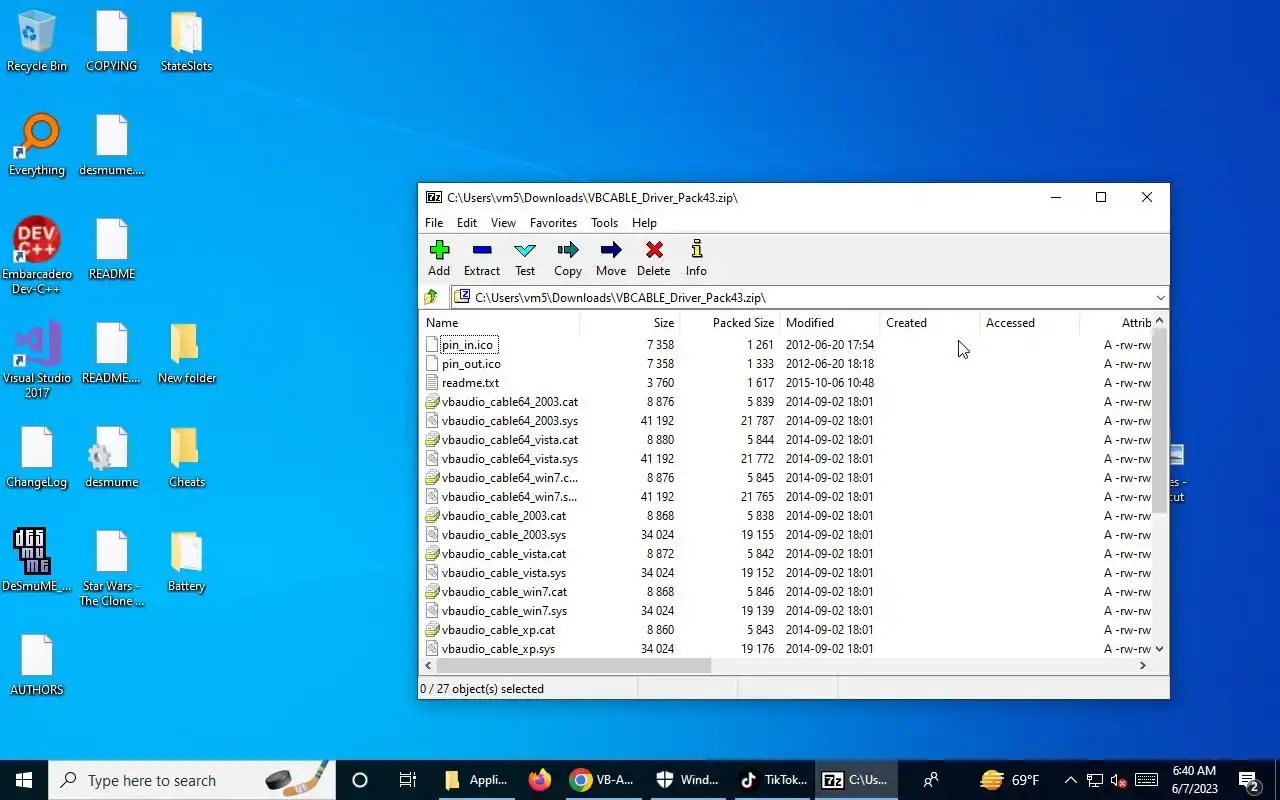Select the AUTHORS file on desktop
1280x800 pixels.
click(37, 666)
